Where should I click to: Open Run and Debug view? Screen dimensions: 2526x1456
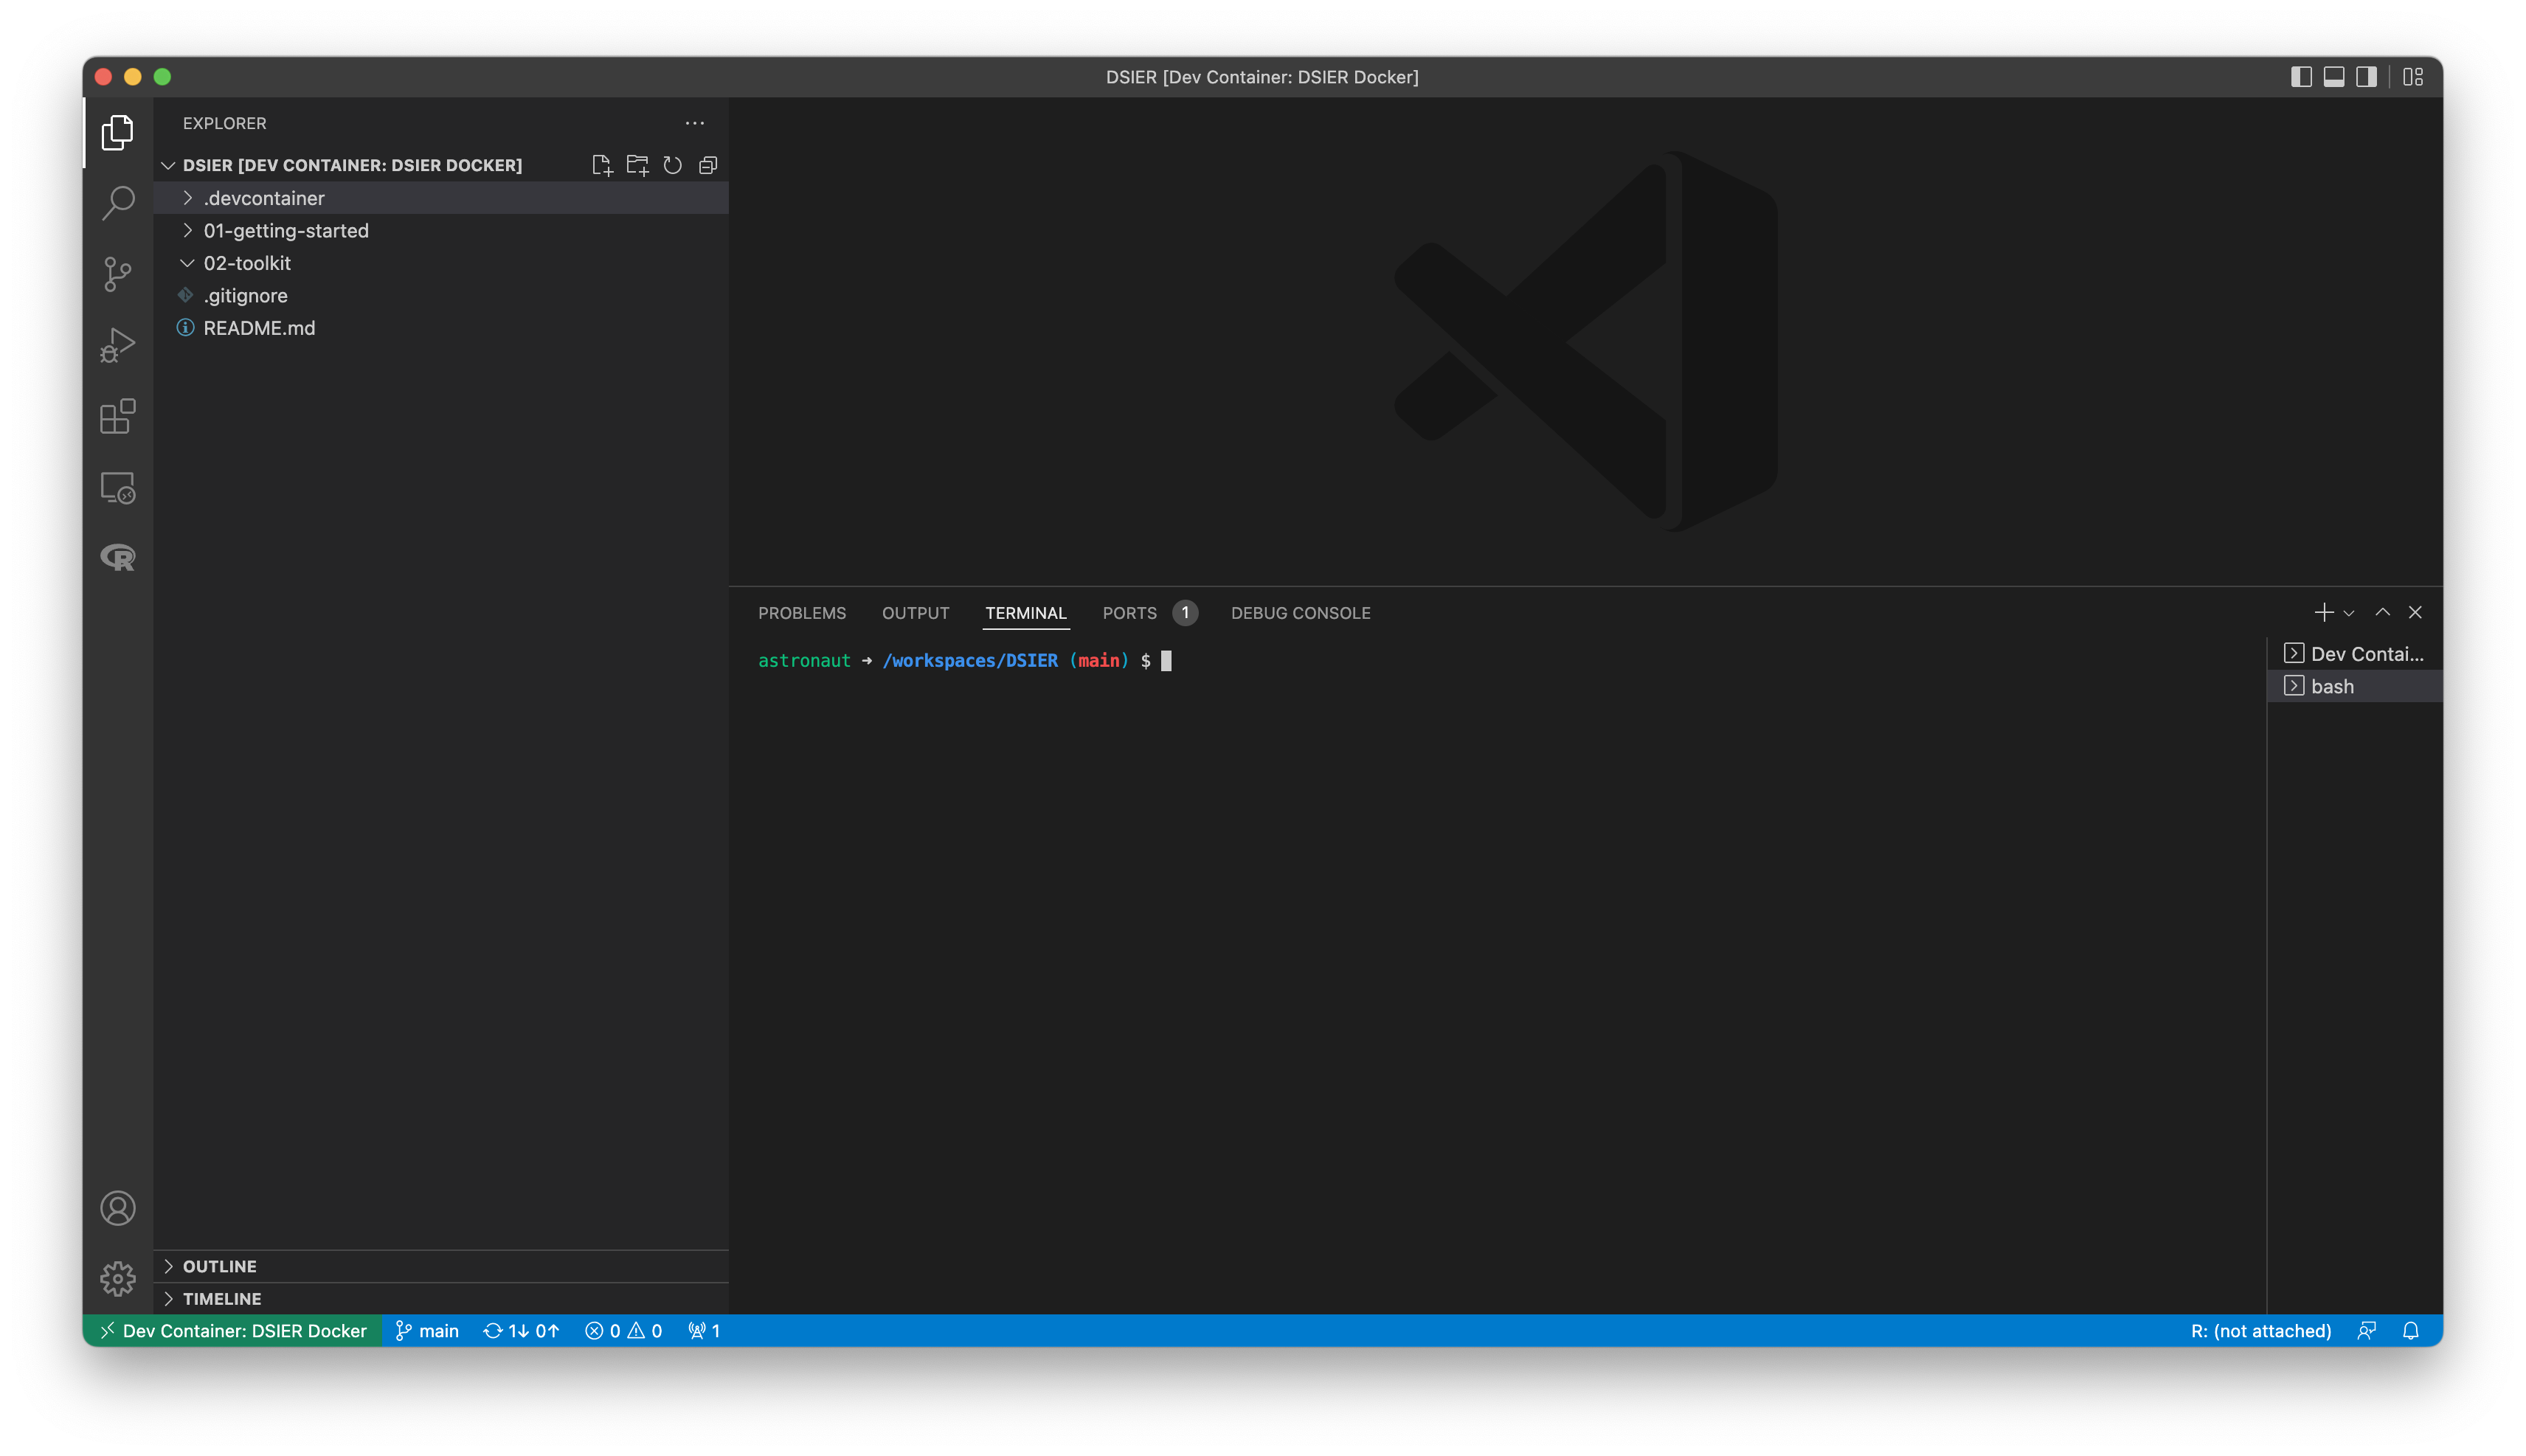tap(118, 345)
